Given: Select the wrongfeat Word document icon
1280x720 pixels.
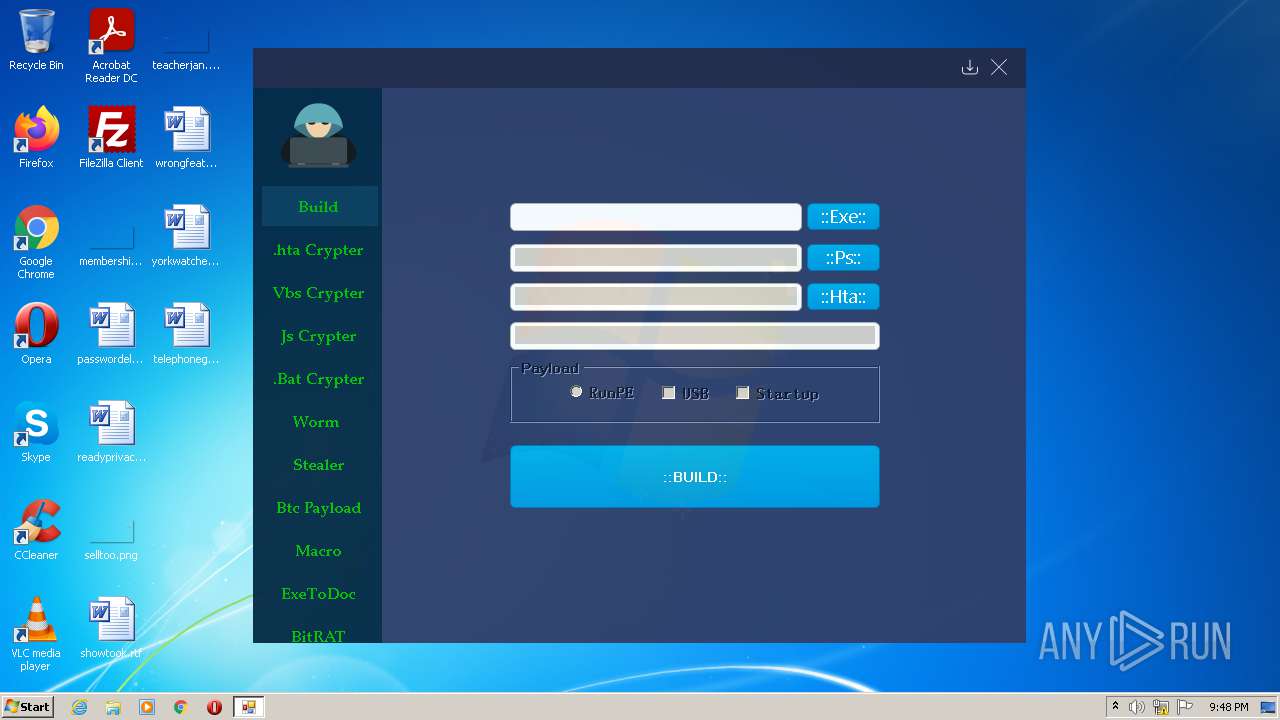Looking at the screenshot, I should tap(186, 138).
